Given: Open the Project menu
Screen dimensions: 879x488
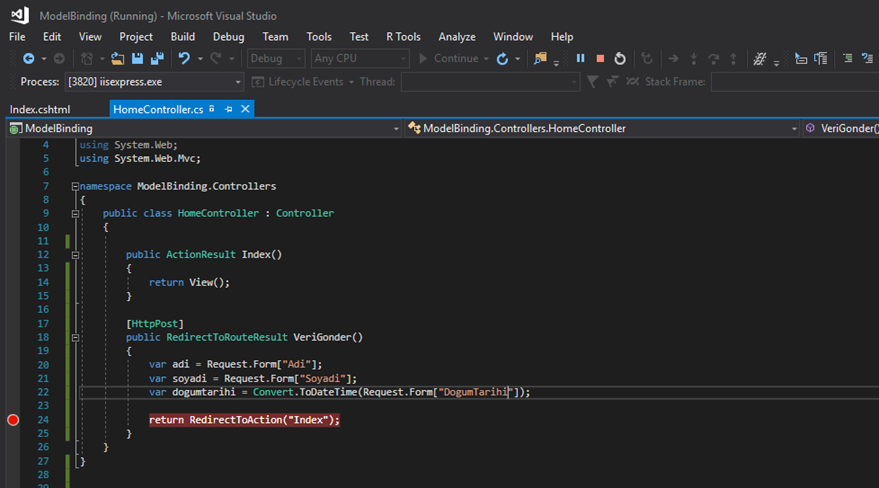Looking at the screenshot, I should [x=136, y=36].
